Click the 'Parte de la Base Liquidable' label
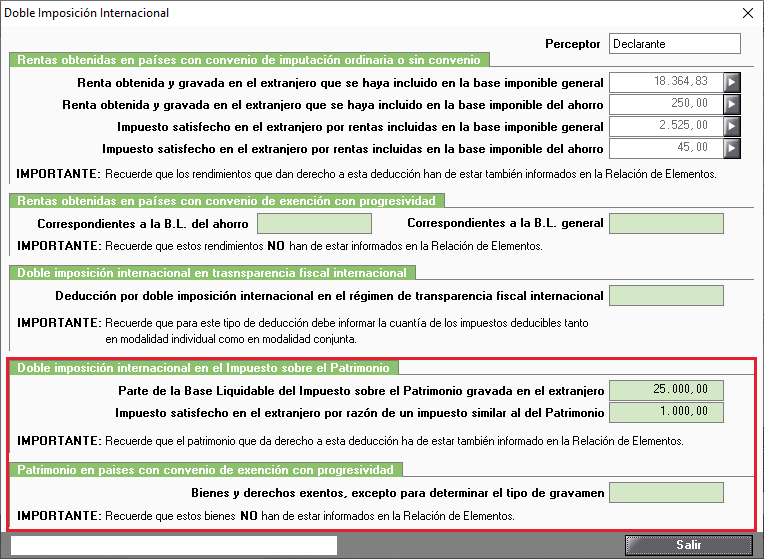 (361, 391)
